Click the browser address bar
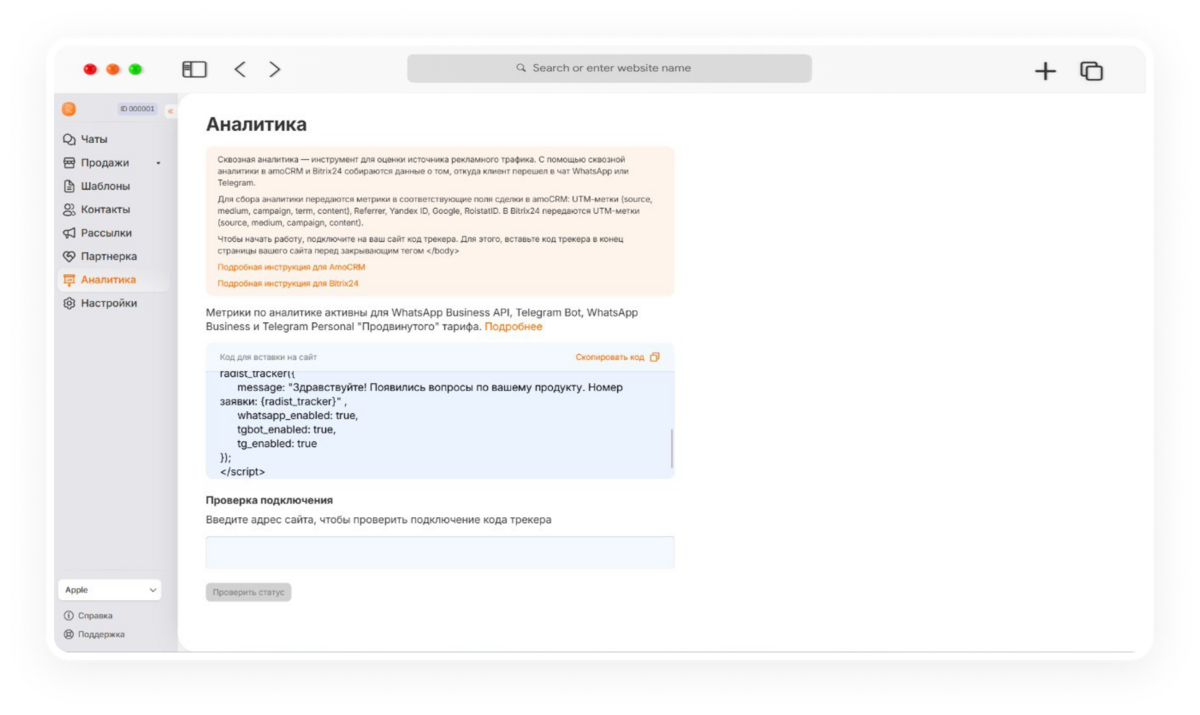 (x=609, y=68)
